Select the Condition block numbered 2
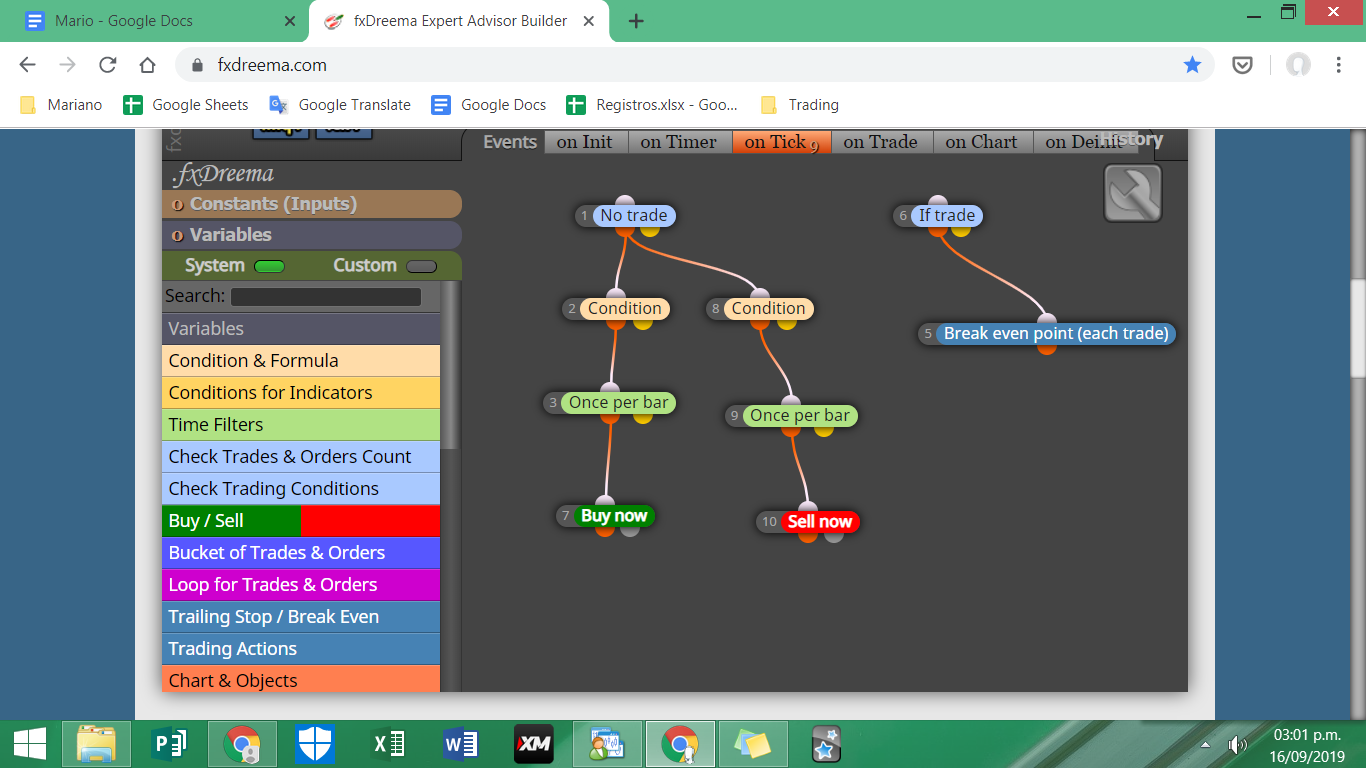 (x=624, y=309)
